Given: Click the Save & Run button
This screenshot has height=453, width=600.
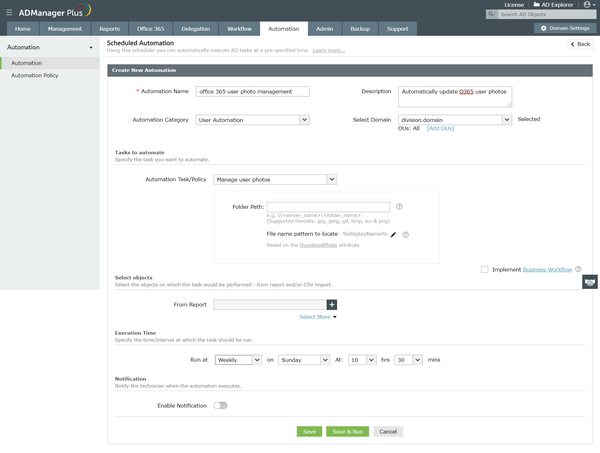Looking at the screenshot, I should [x=347, y=432].
